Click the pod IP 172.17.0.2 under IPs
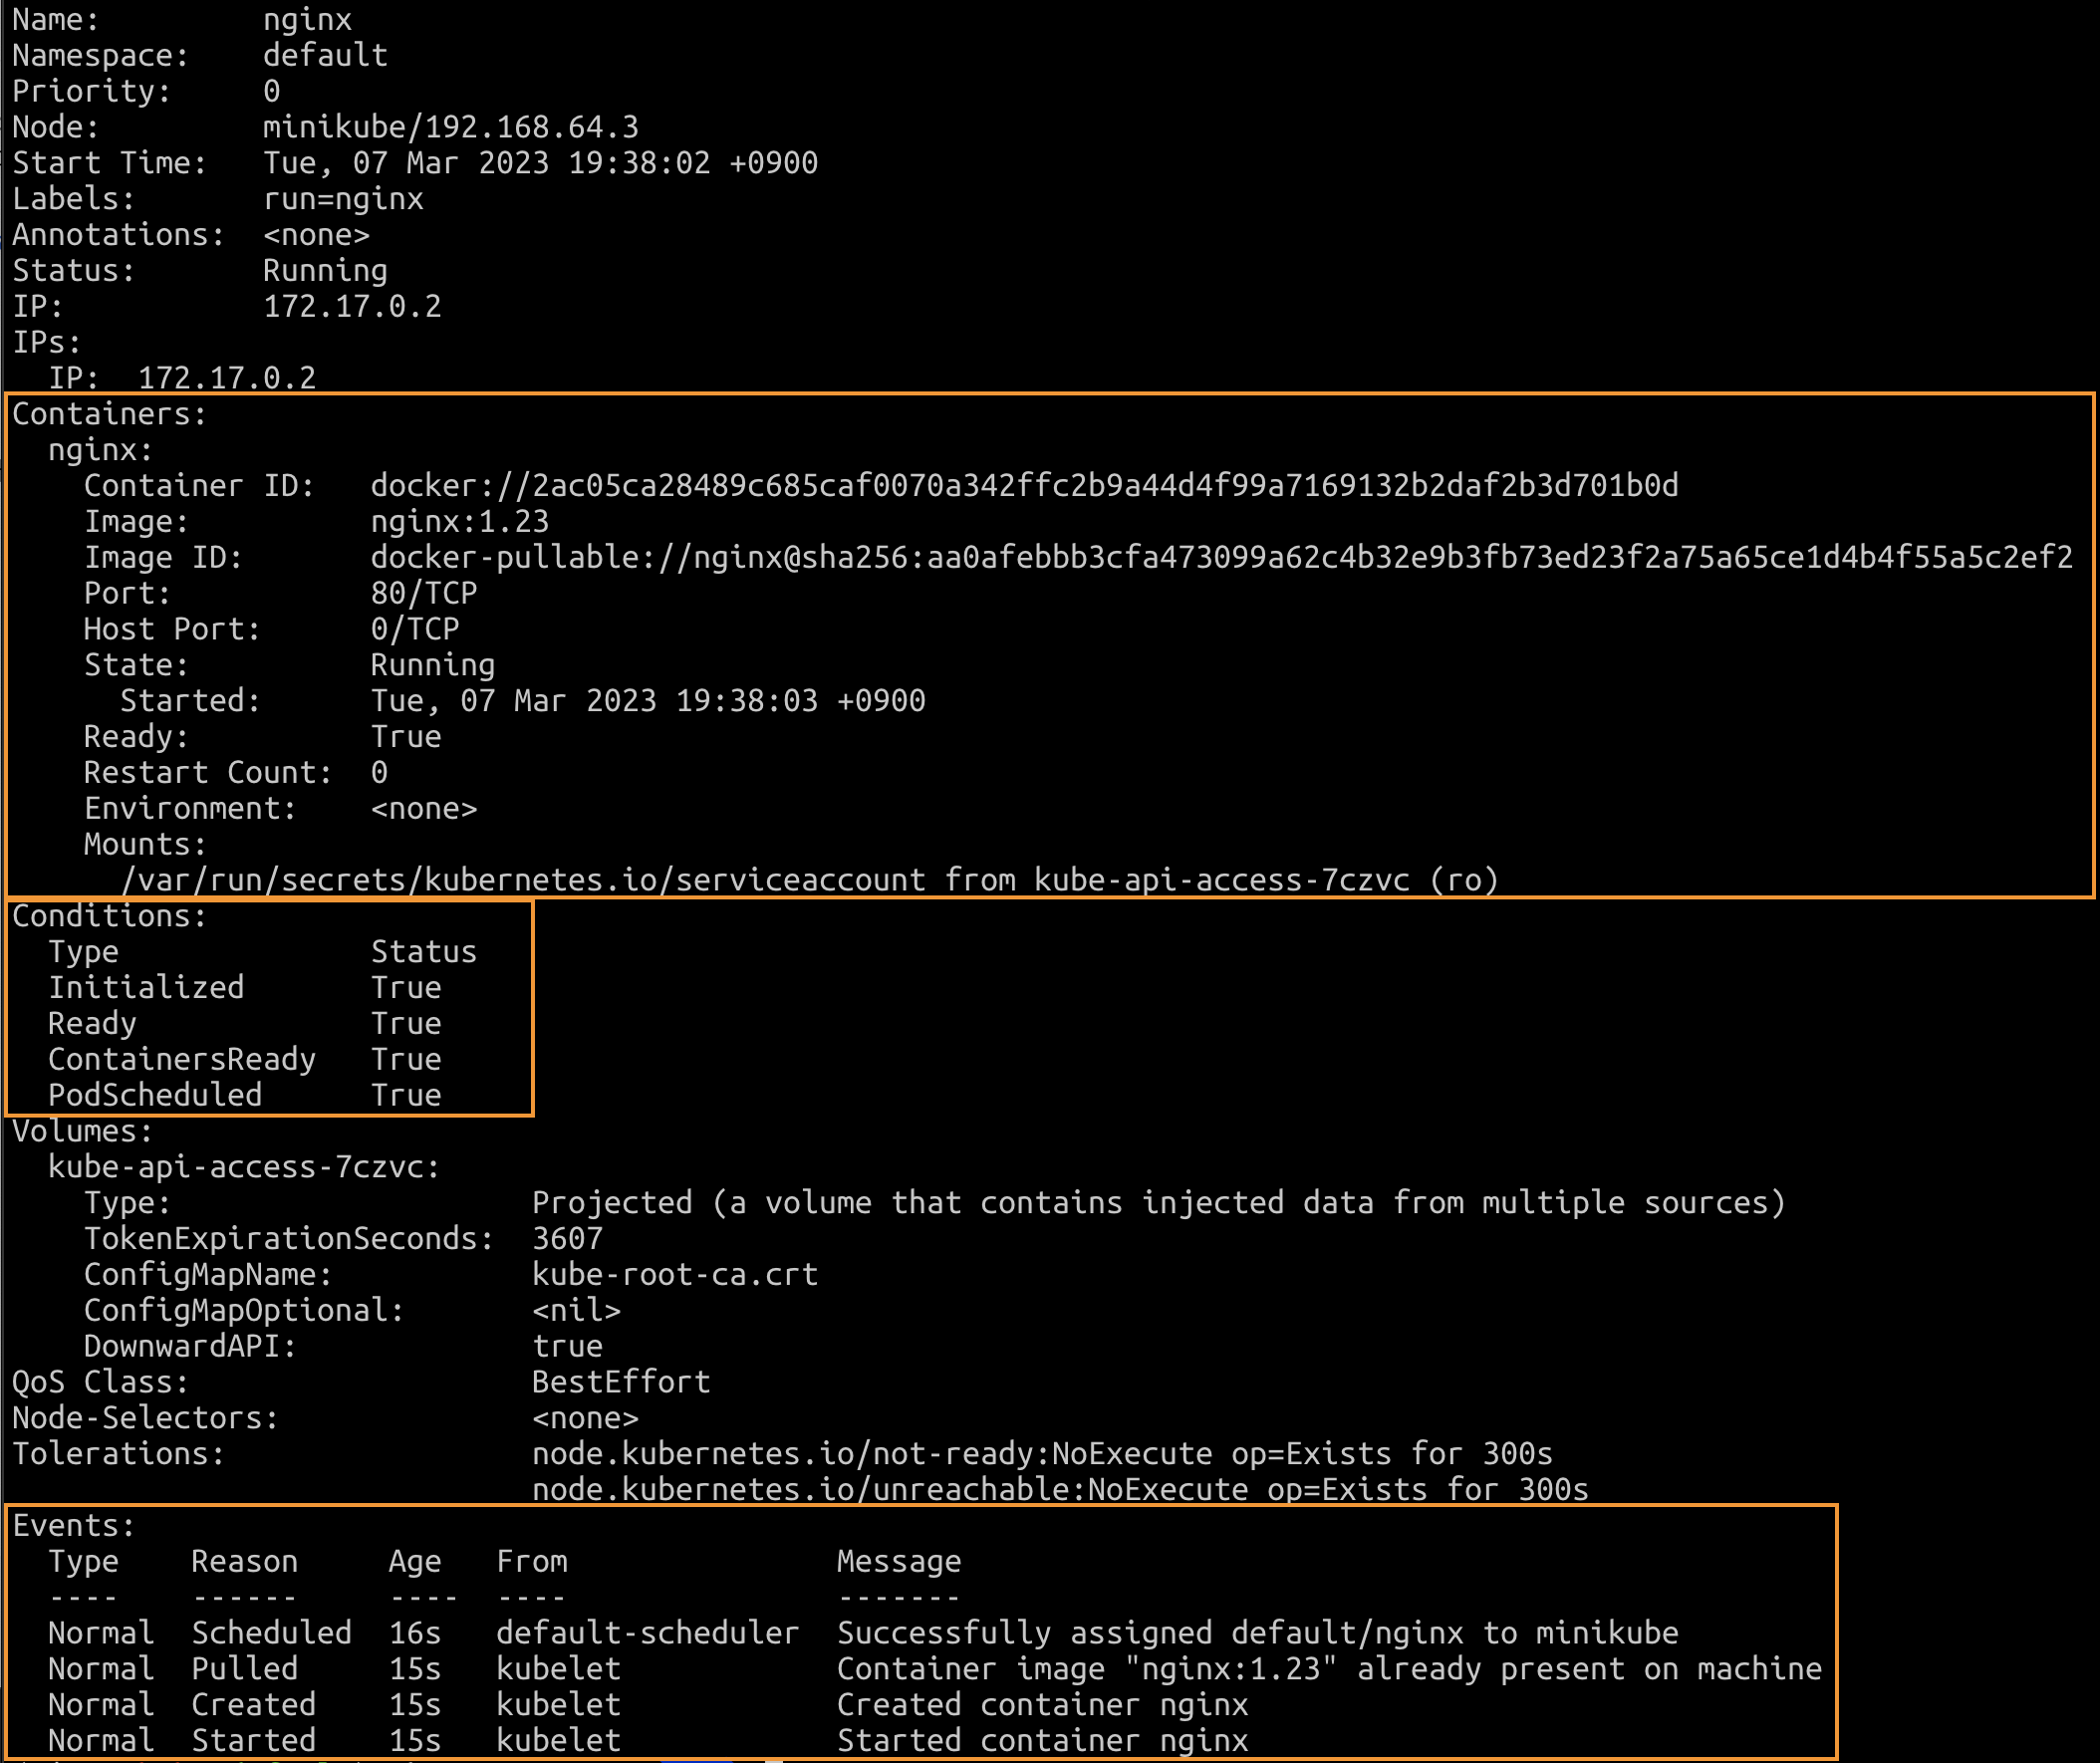 (x=226, y=378)
